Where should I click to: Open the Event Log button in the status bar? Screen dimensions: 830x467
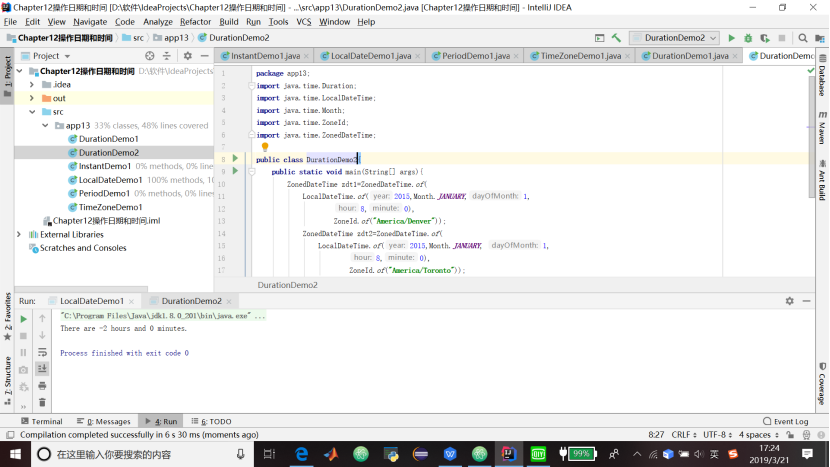[784, 422]
